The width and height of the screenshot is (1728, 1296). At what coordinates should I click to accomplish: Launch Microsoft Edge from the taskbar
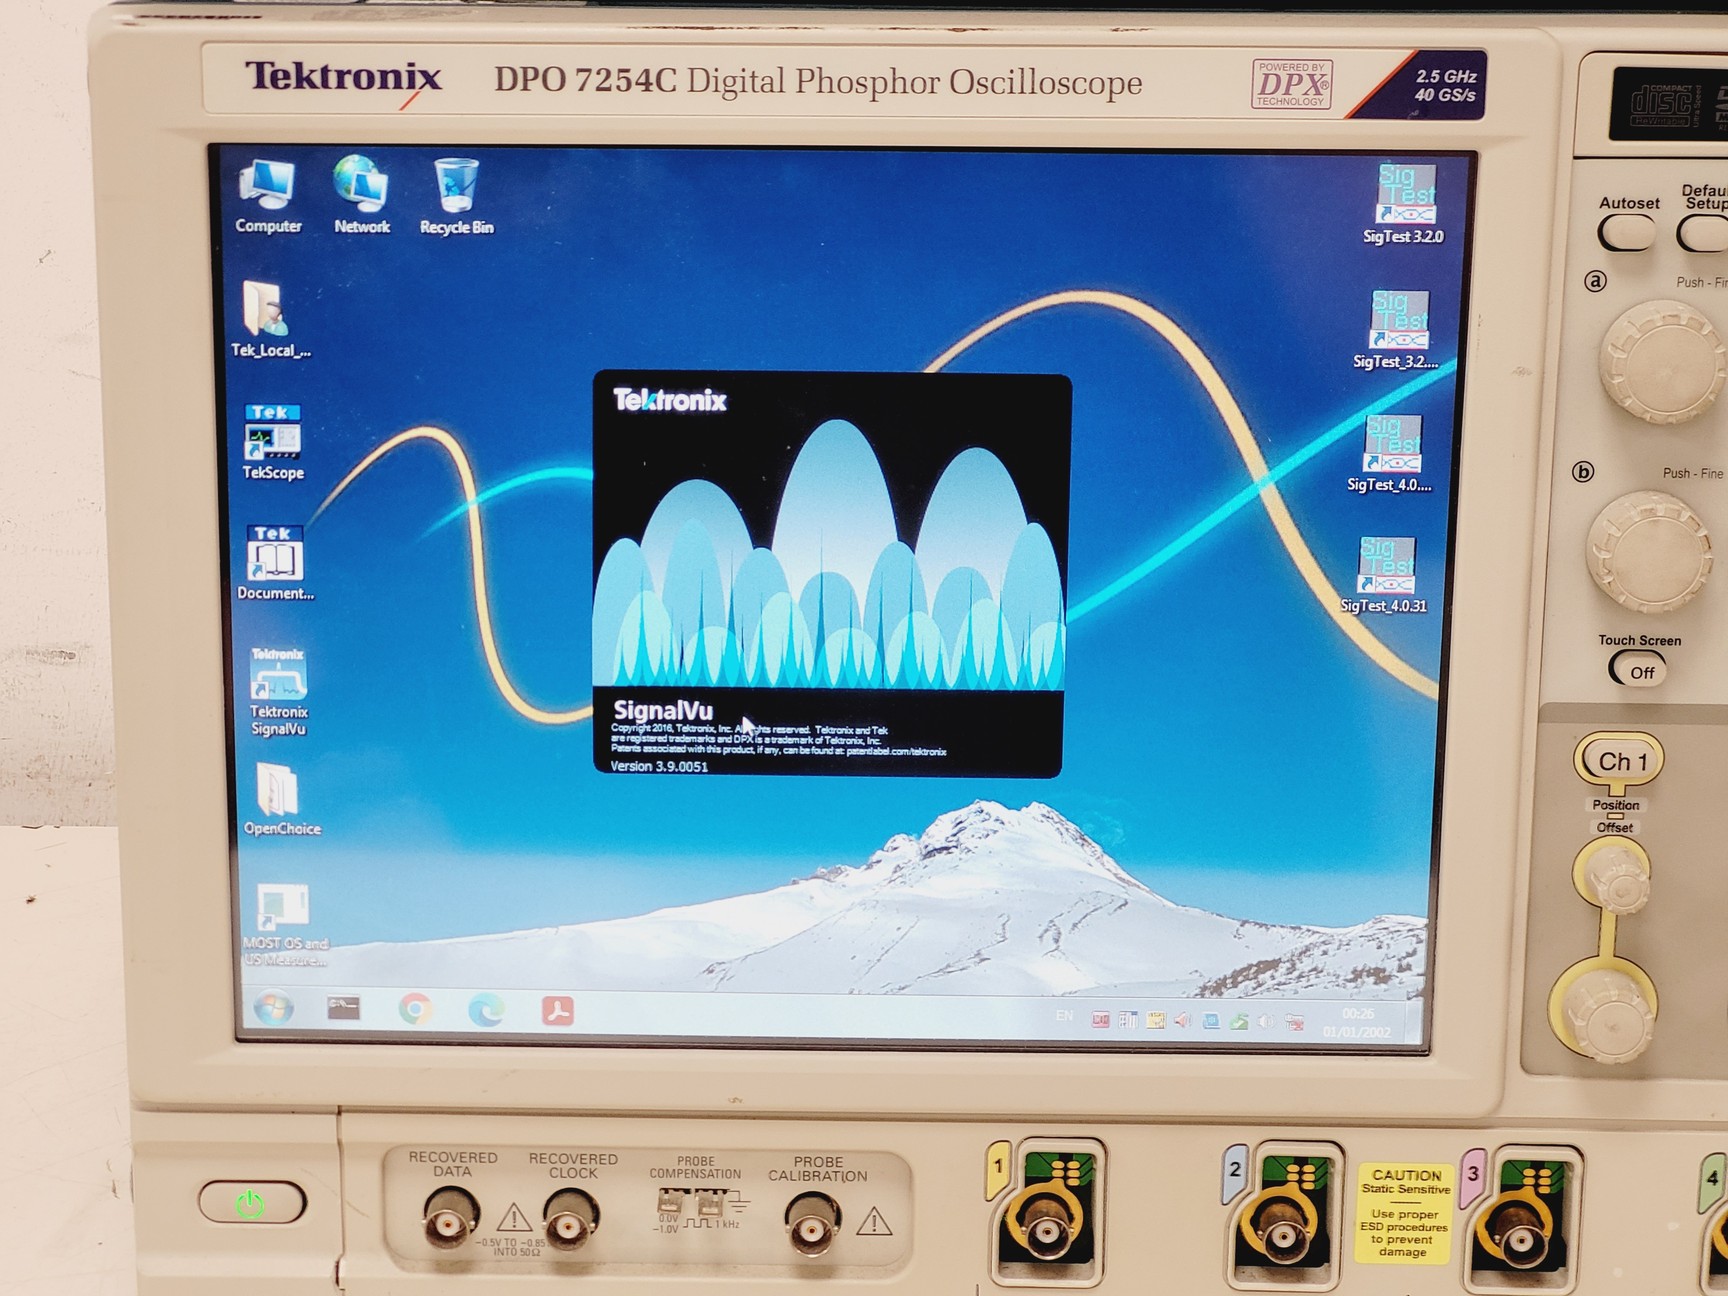tap(487, 1011)
